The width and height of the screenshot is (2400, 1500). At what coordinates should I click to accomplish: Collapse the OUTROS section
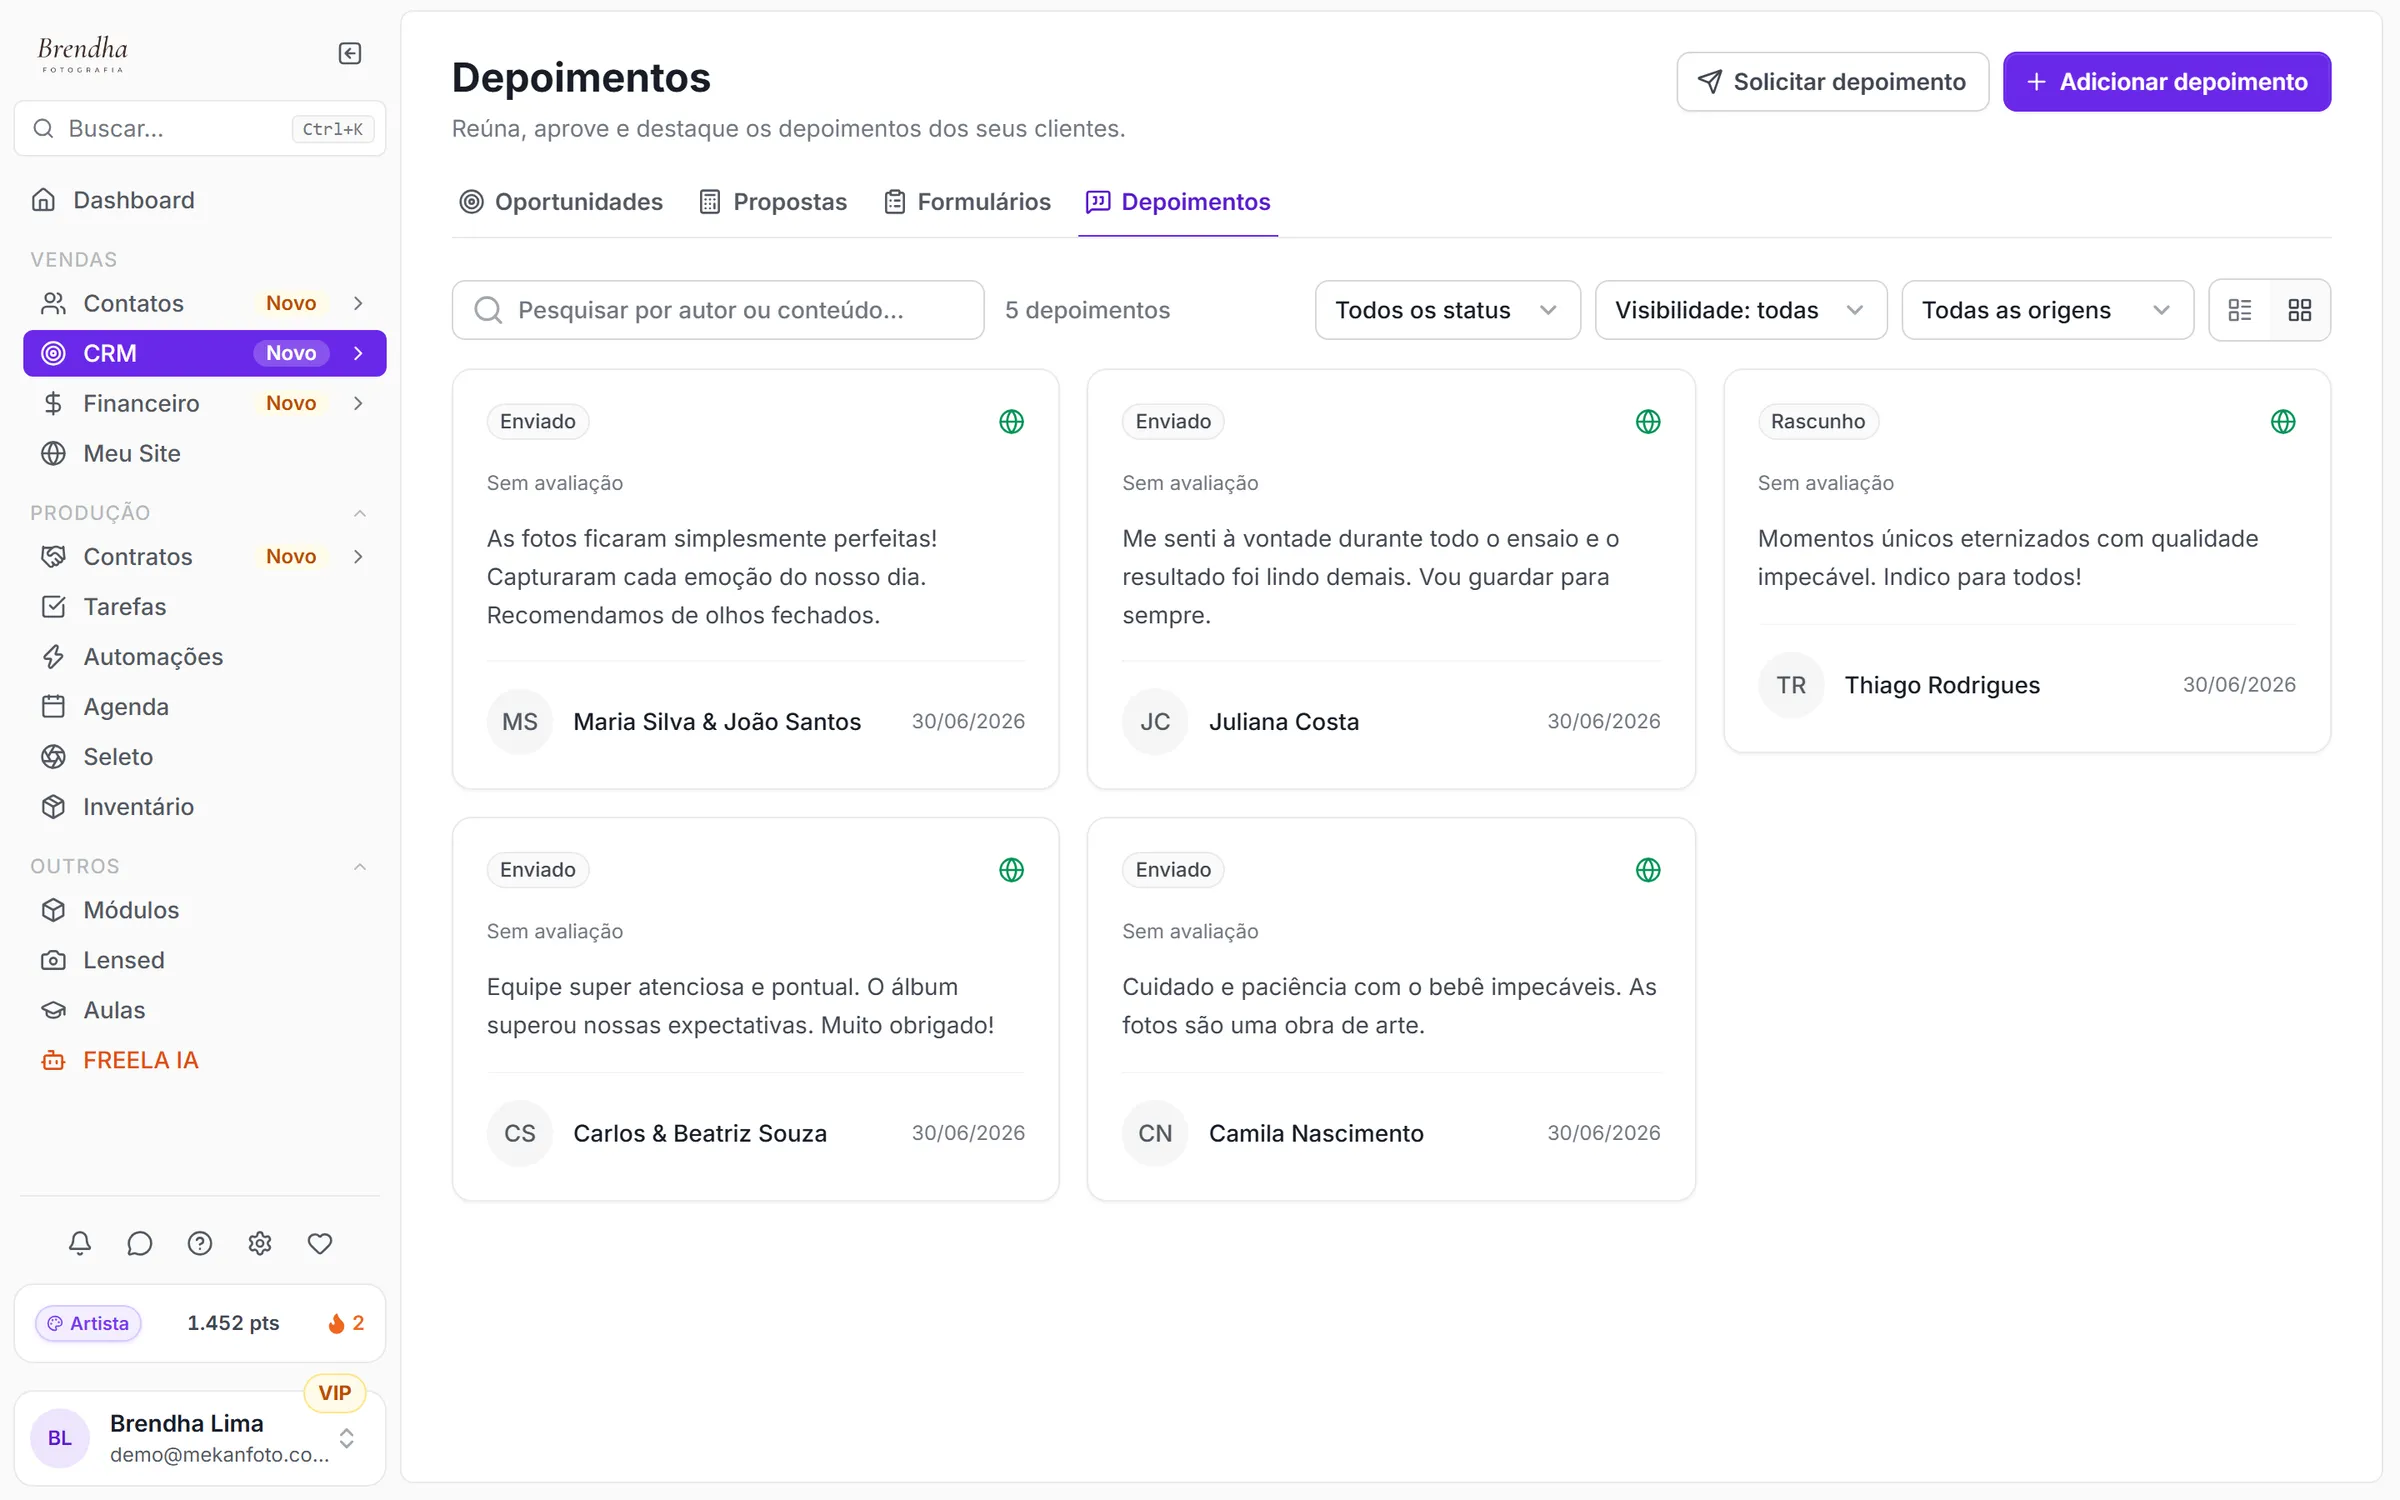coord(360,866)
